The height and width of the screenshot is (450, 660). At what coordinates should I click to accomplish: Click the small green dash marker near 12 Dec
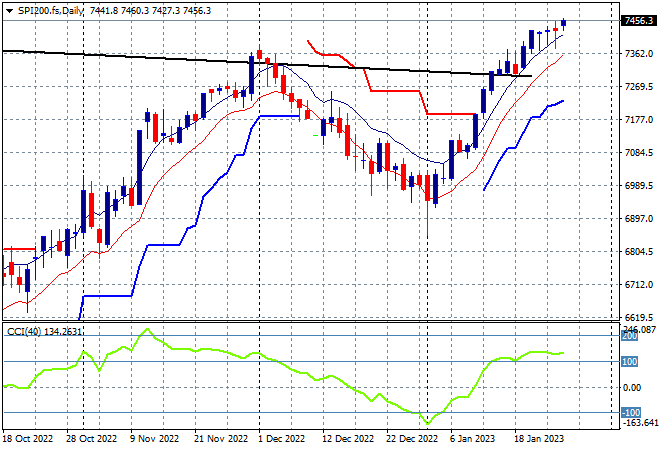tap(316, 135)
